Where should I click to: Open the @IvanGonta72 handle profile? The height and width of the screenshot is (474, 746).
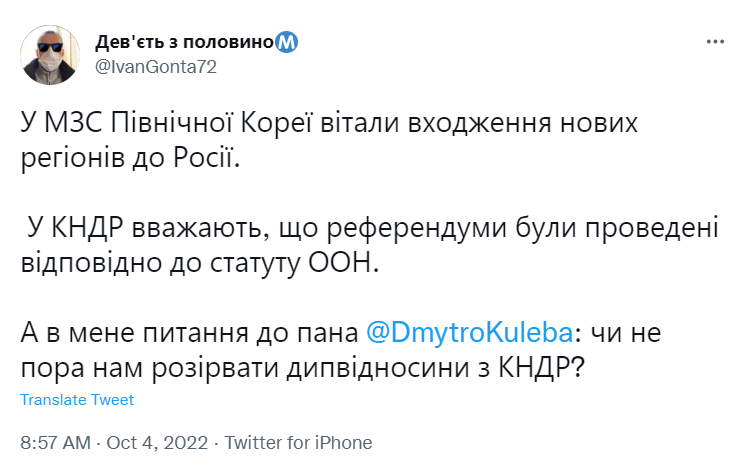155,67
